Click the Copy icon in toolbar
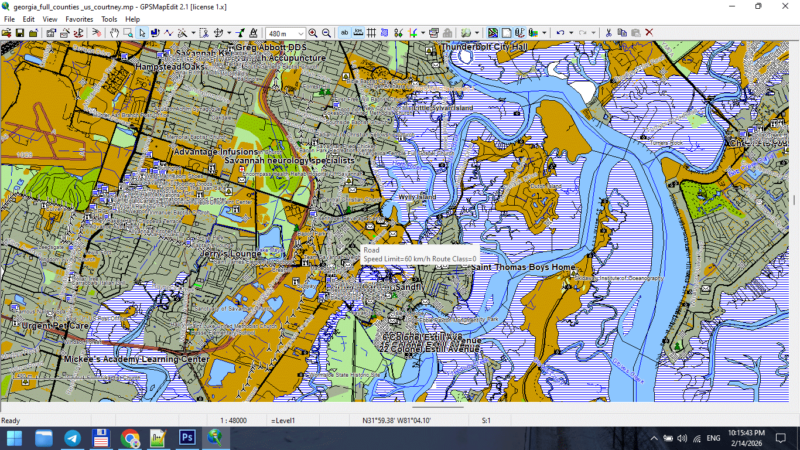 (x=622, y=33)
